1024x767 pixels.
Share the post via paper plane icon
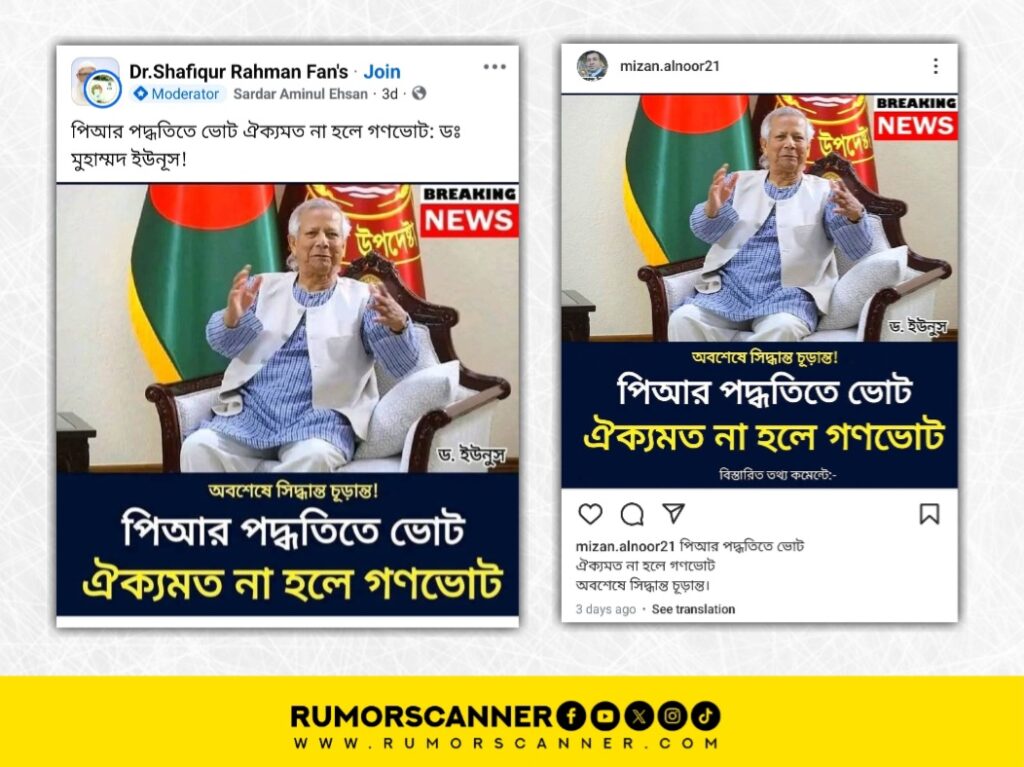coord(673,513)
